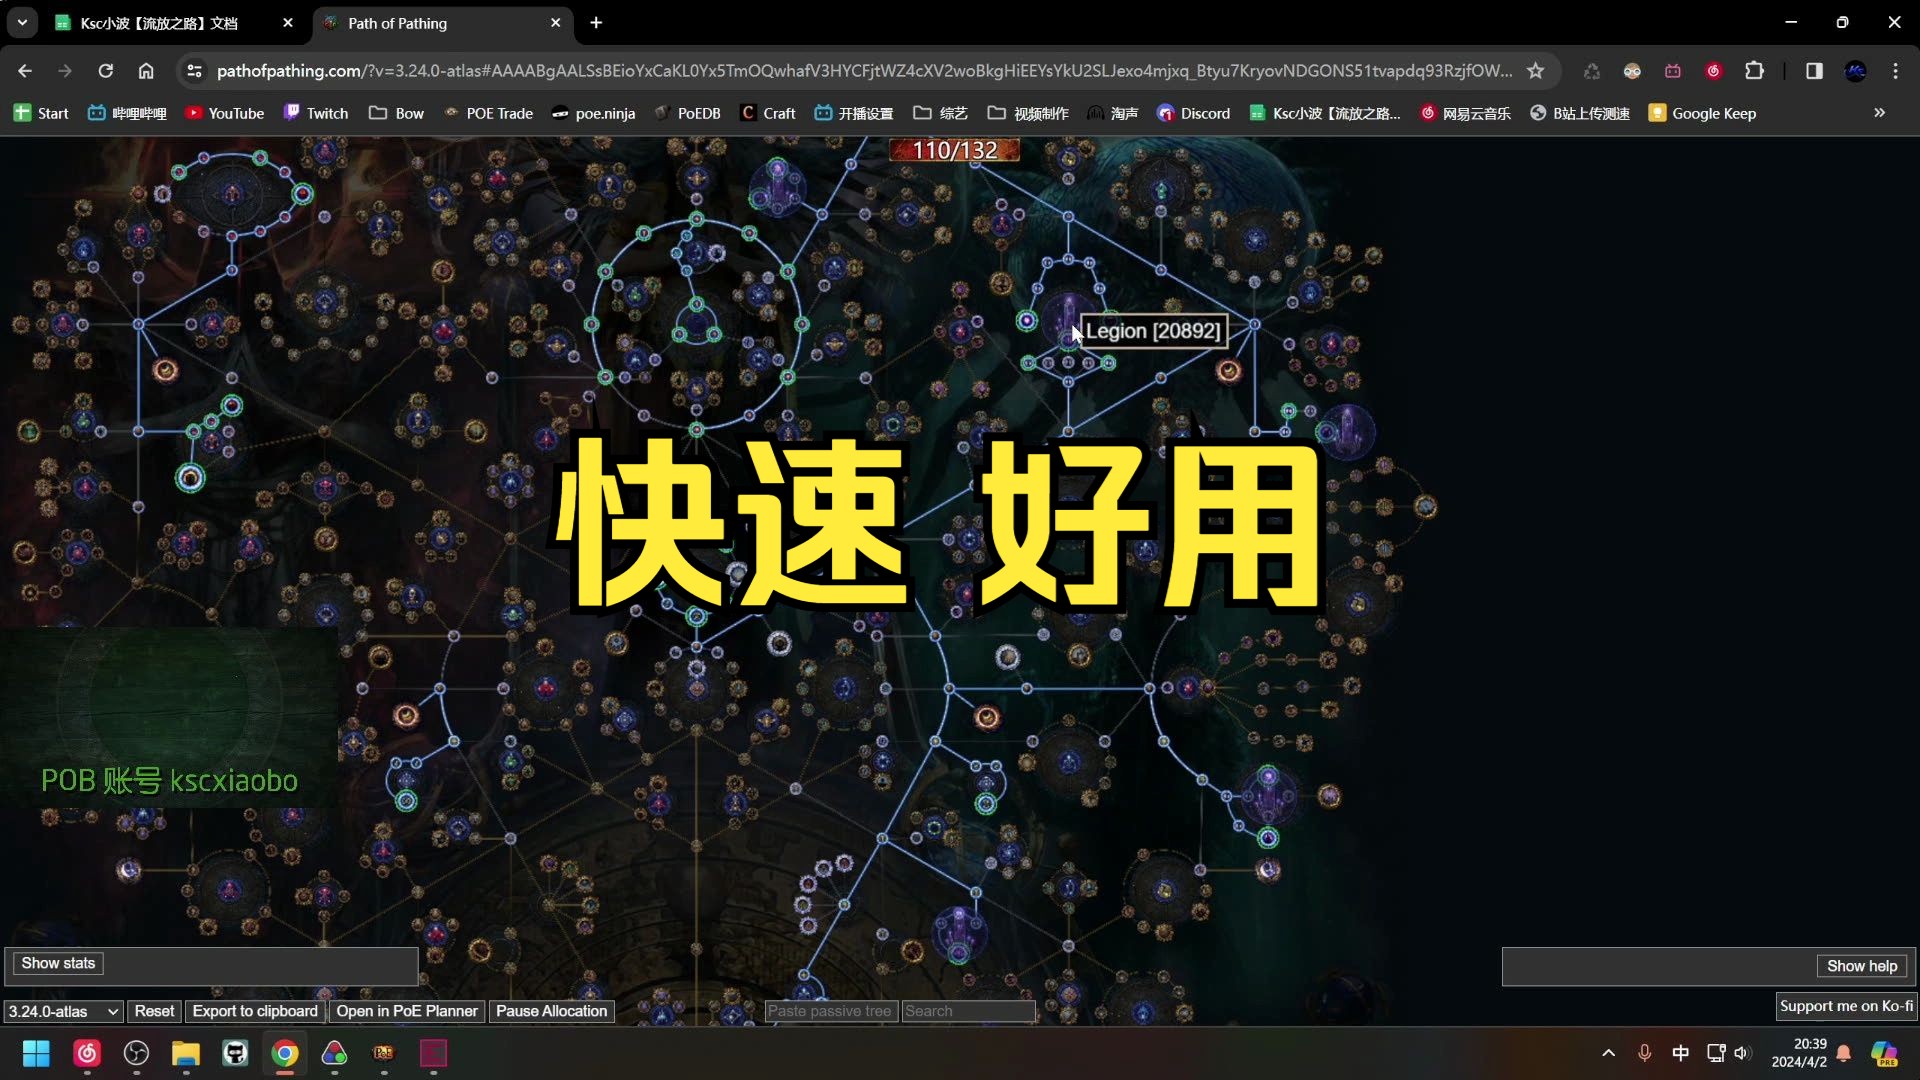This screenshot has height=1080, width=1920.
Task: Open File Explorer from taskbar
Action: [186, 1053]
